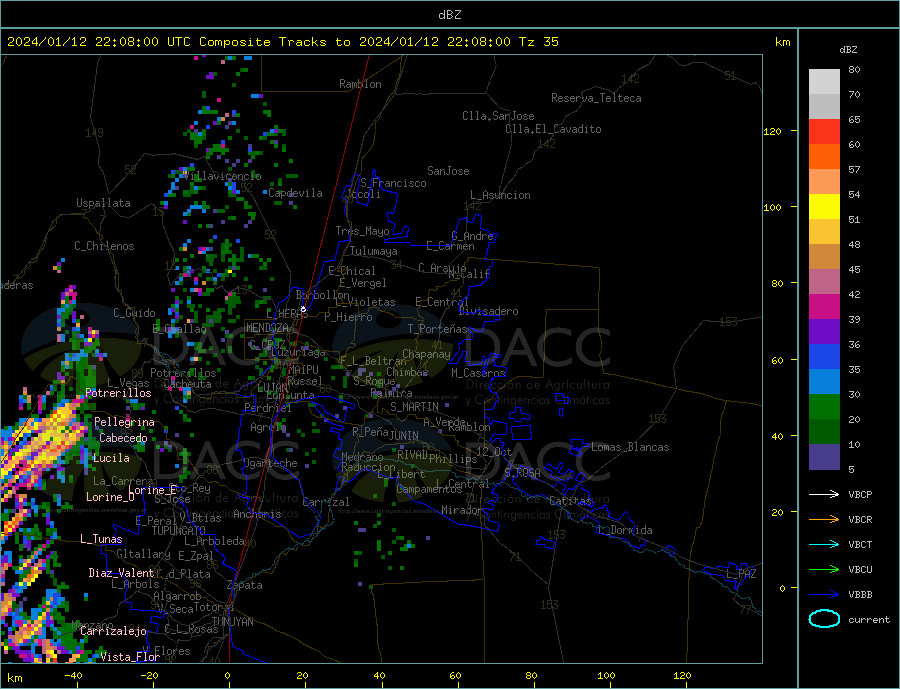Click the 'C_Guido' label

[134, 313]
